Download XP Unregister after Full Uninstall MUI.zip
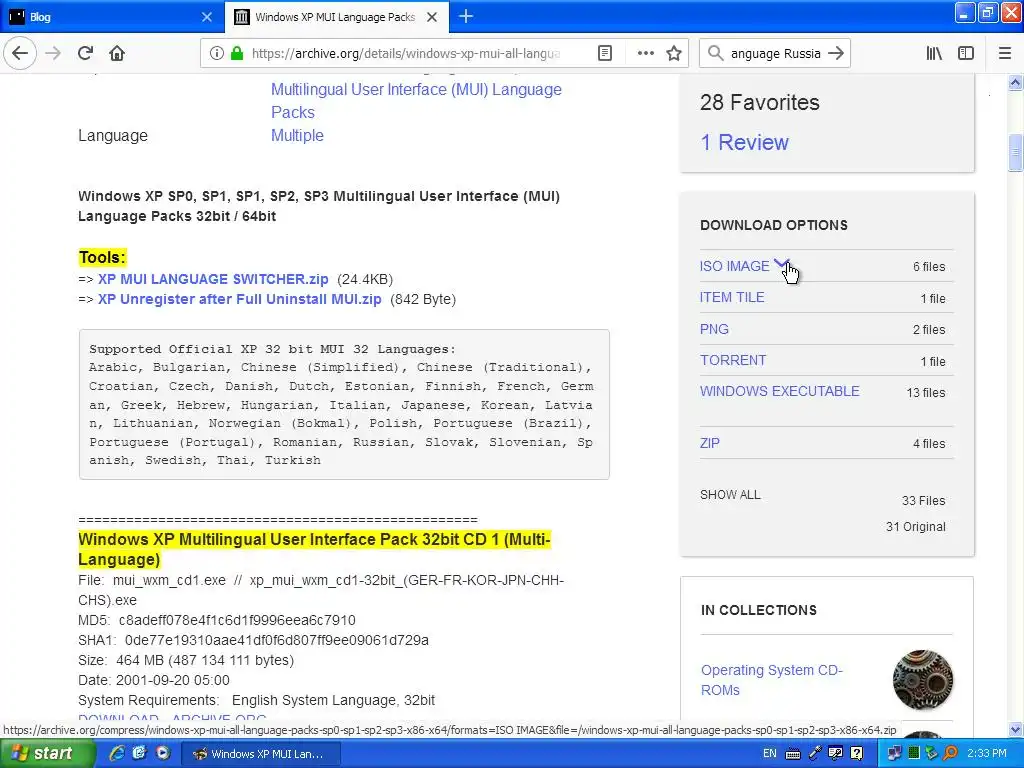This screenshot has width=1024, height=768. (x=240, y=299)
